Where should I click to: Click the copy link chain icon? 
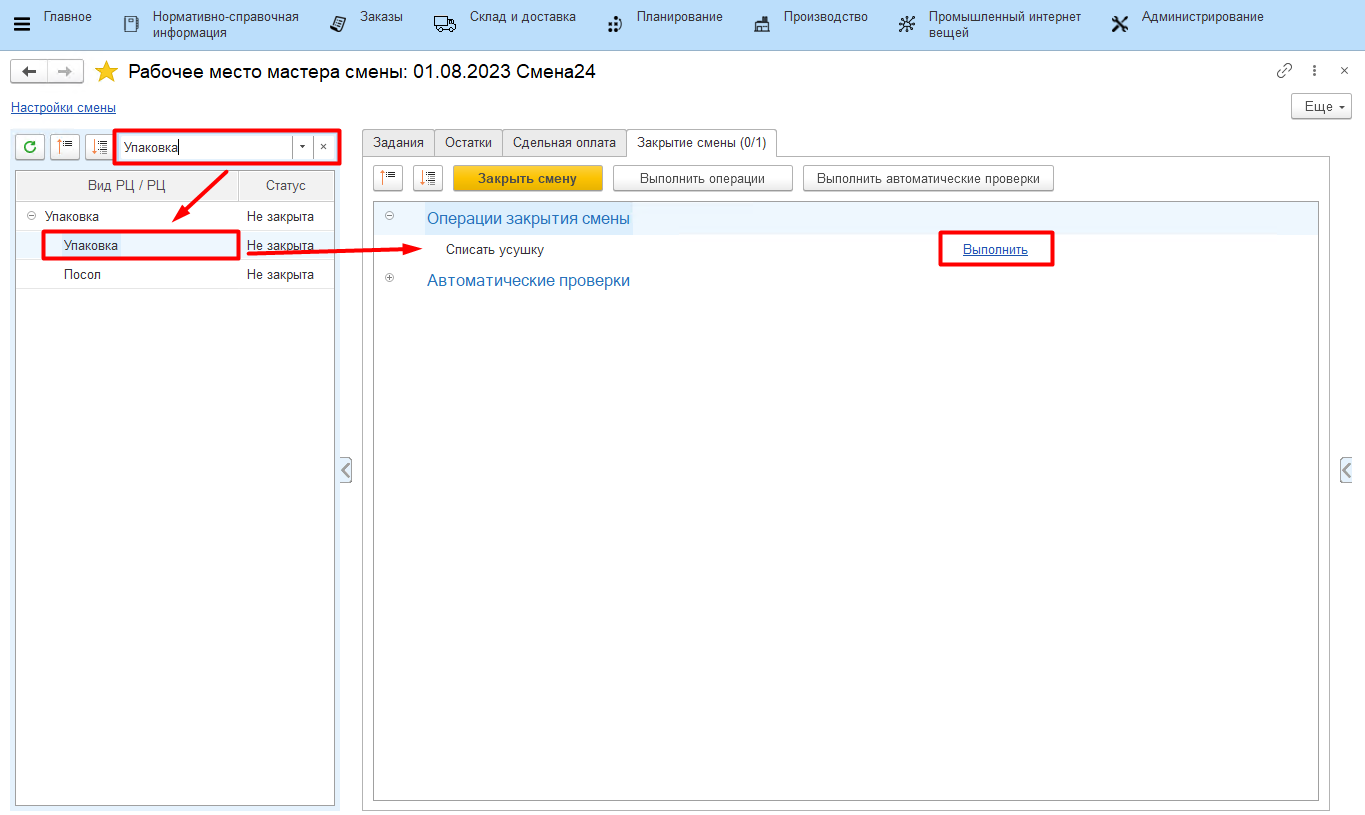(x=1284, y=71)
